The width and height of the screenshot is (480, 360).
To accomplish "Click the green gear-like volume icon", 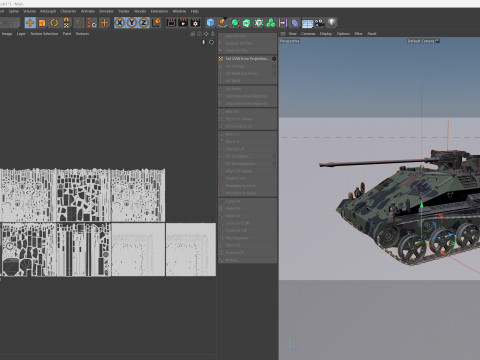I will click(x=259, y=23).
